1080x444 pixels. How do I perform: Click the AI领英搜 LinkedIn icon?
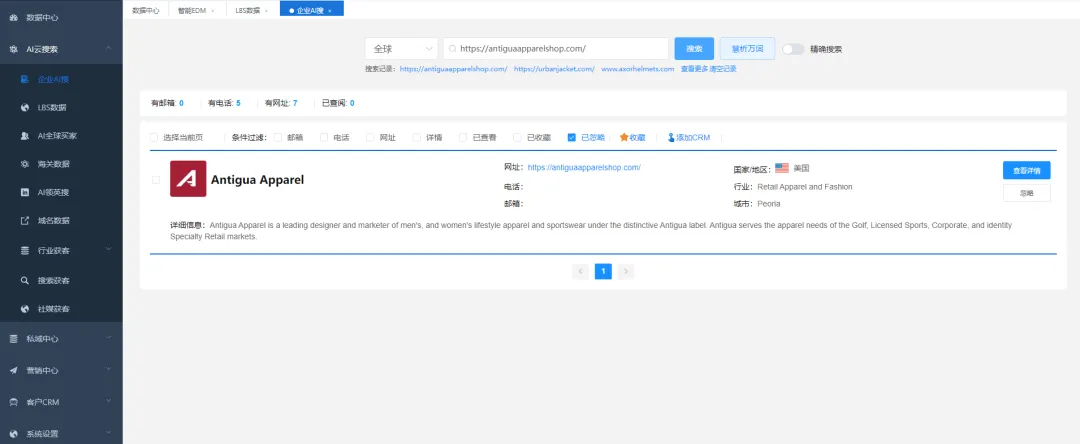pos(25,193)
